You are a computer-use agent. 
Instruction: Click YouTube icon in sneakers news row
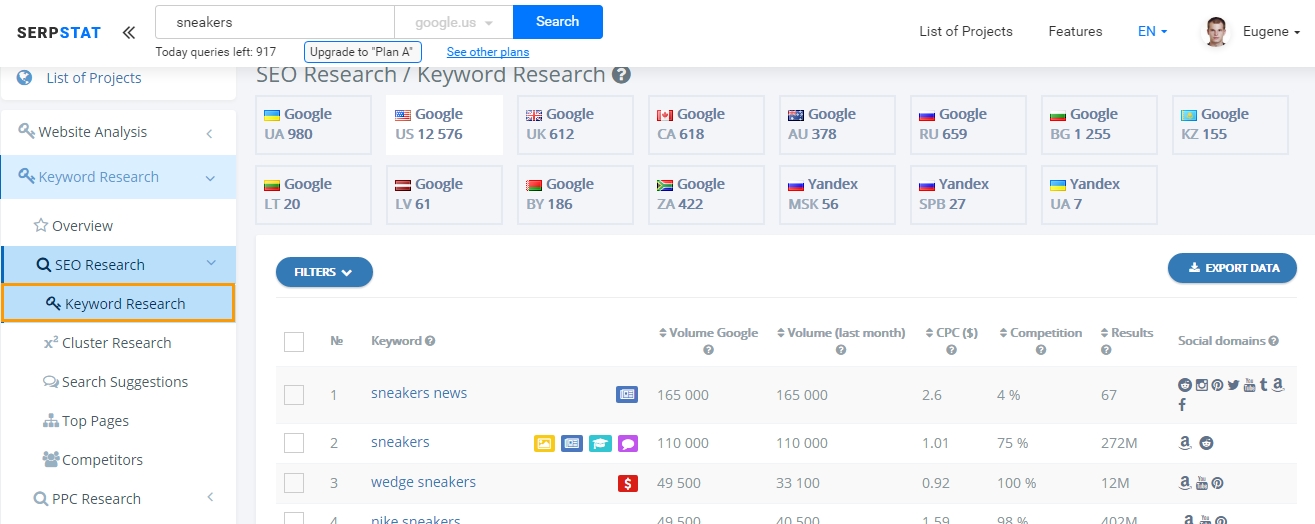[1249, 385]
